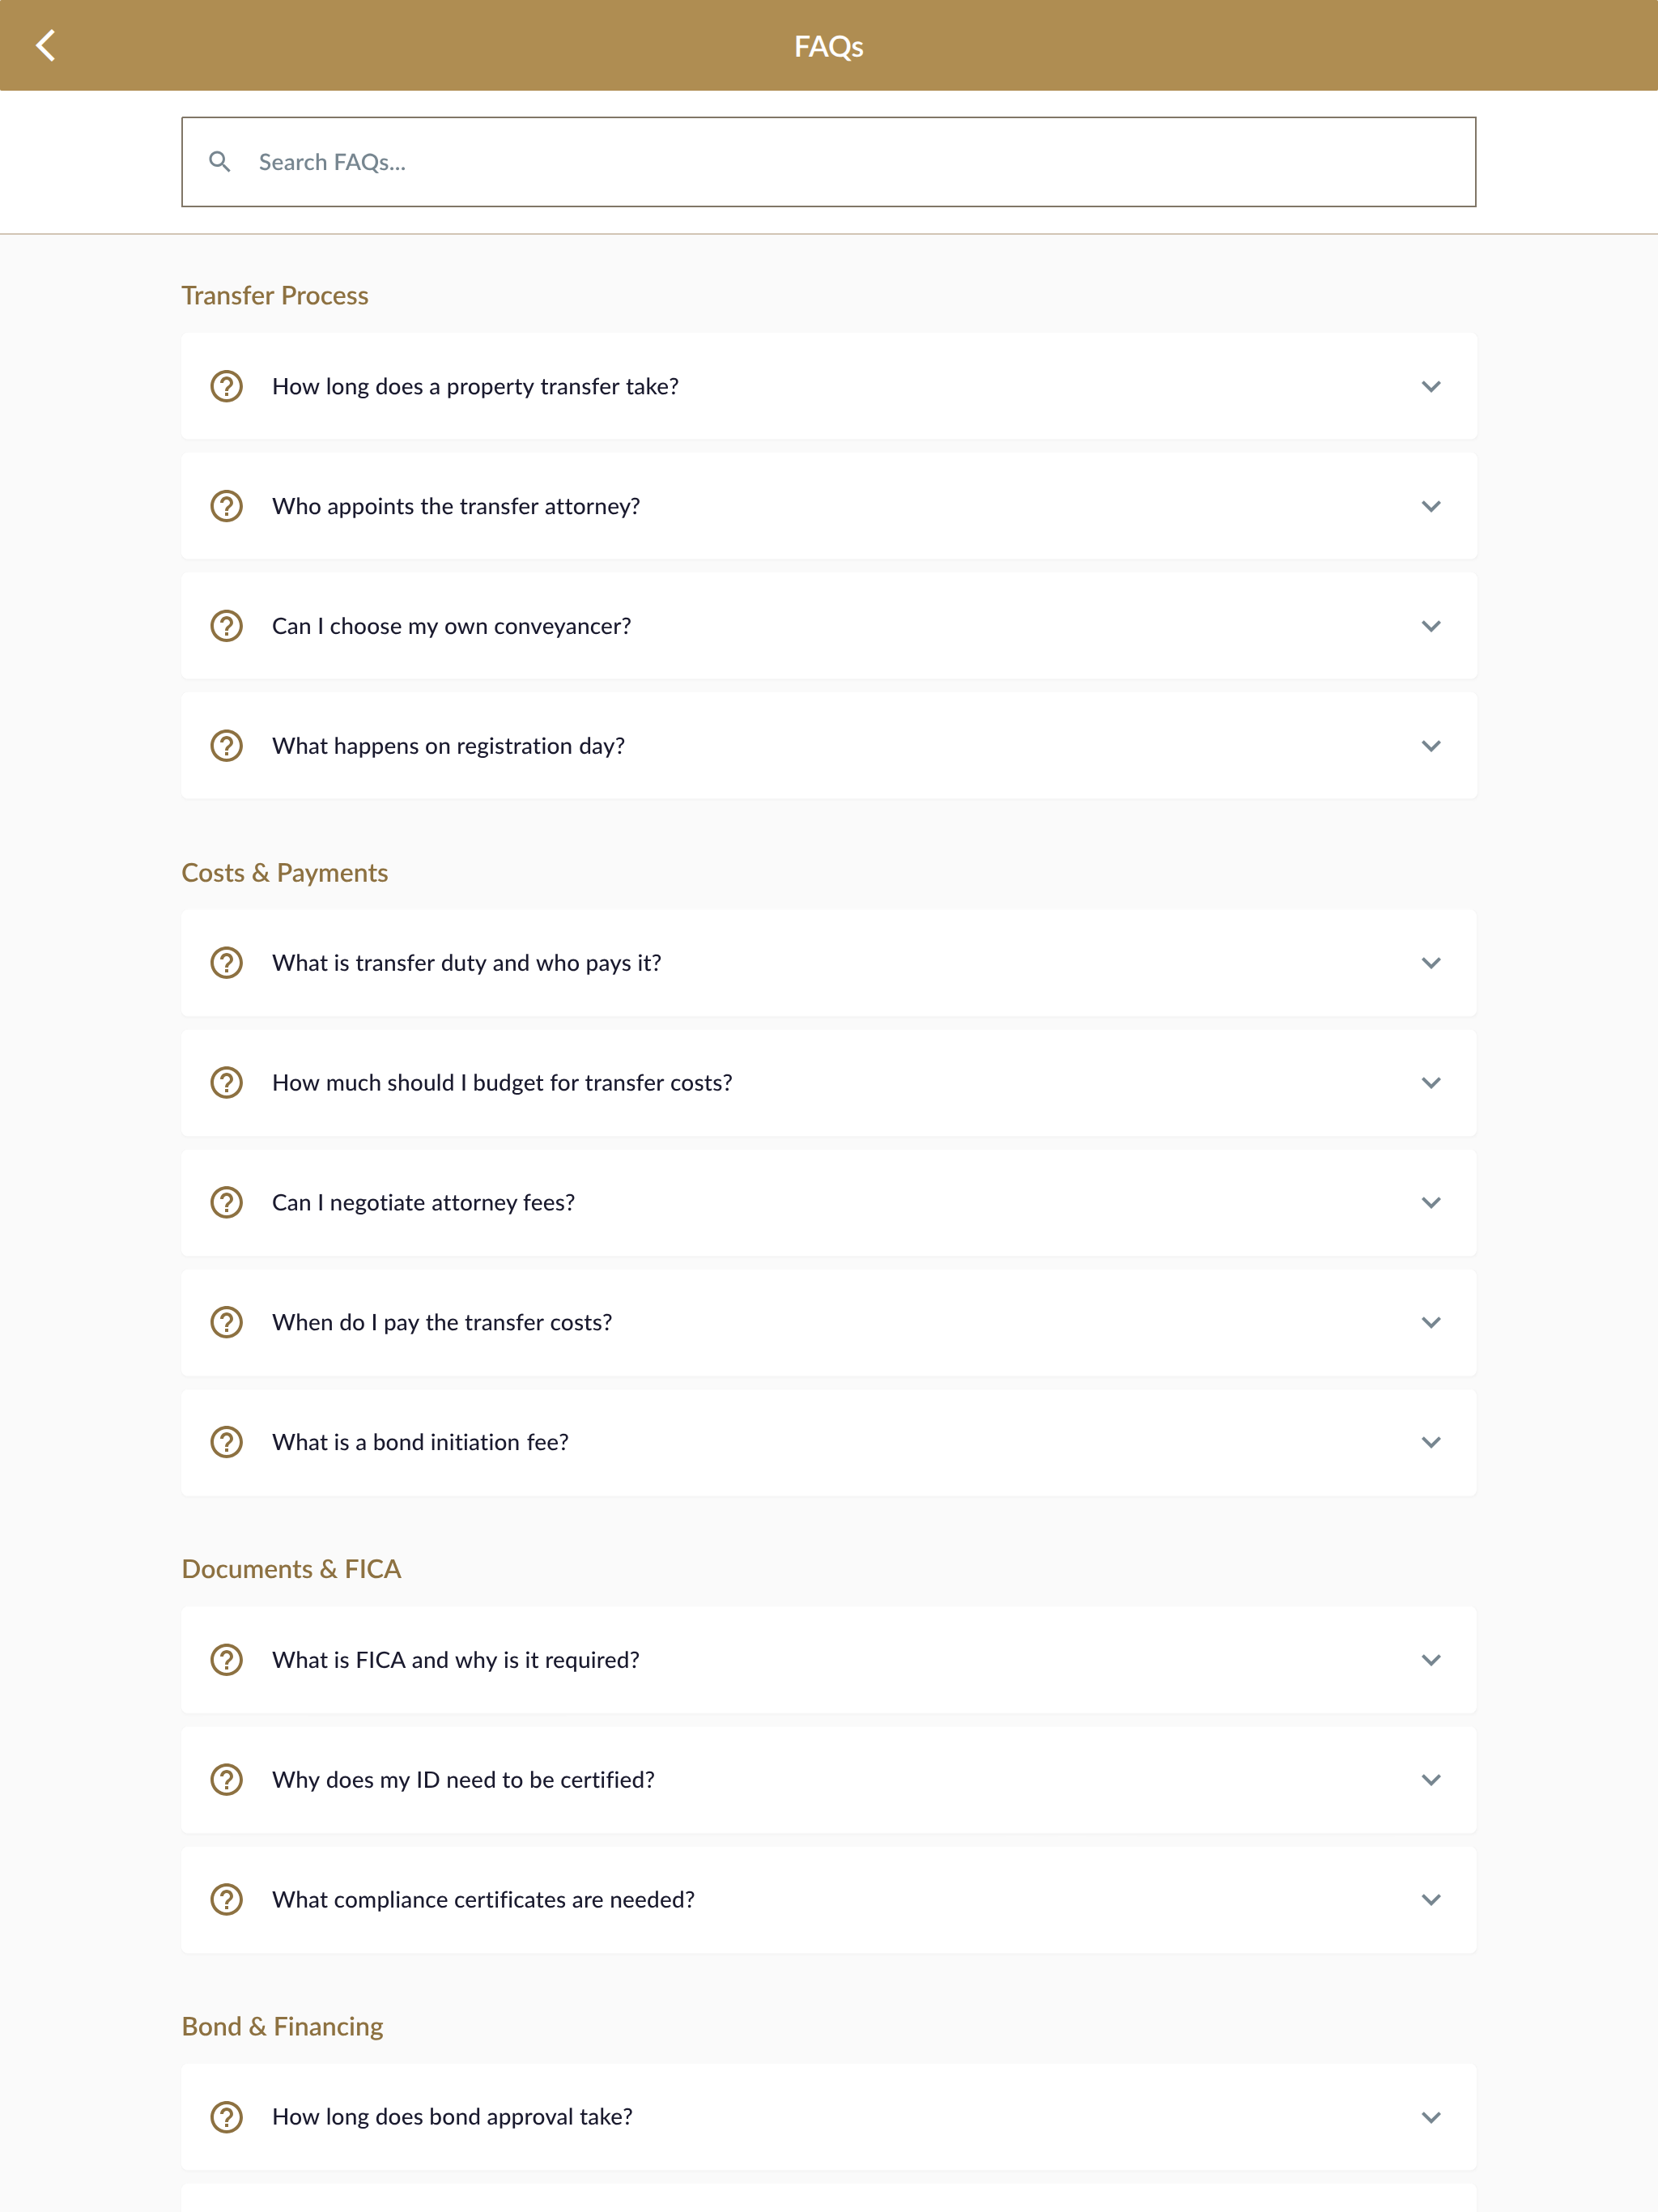Expand chevron for registration day question
This screenshot has width=1658, height=2212.
(1431, 746)
